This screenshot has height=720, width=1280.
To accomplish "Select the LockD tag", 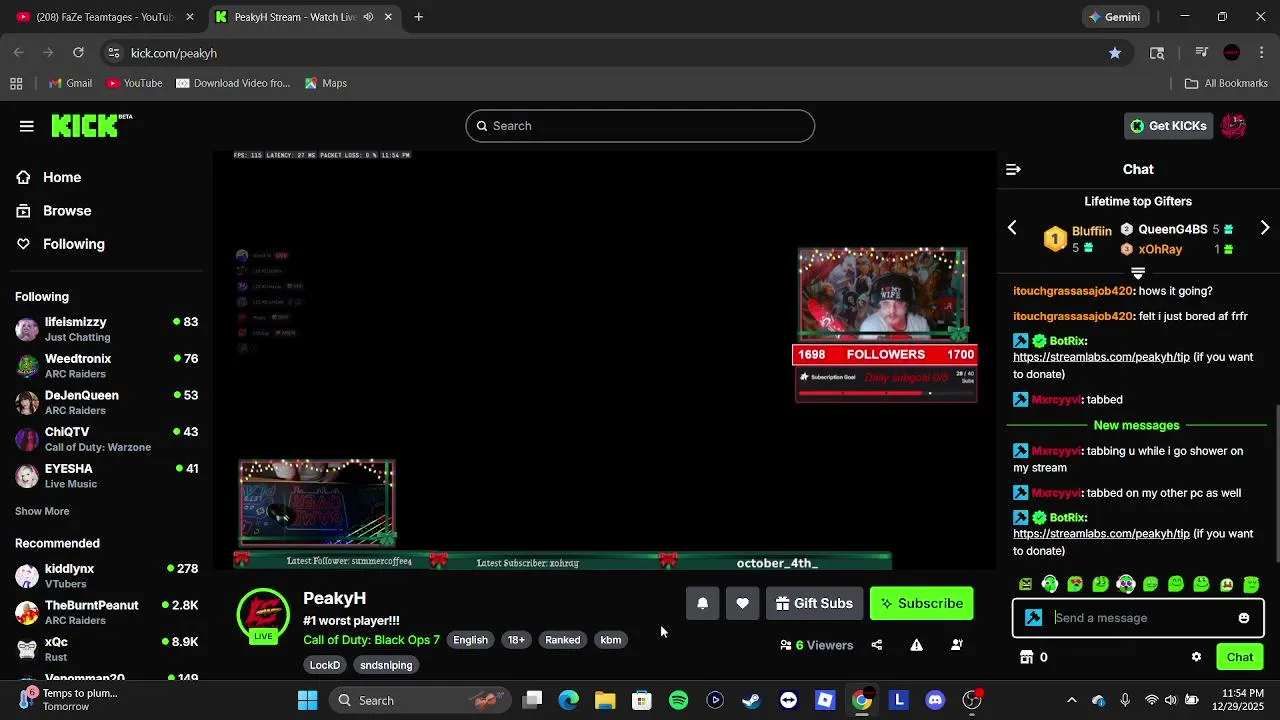I will pos(325,665).
